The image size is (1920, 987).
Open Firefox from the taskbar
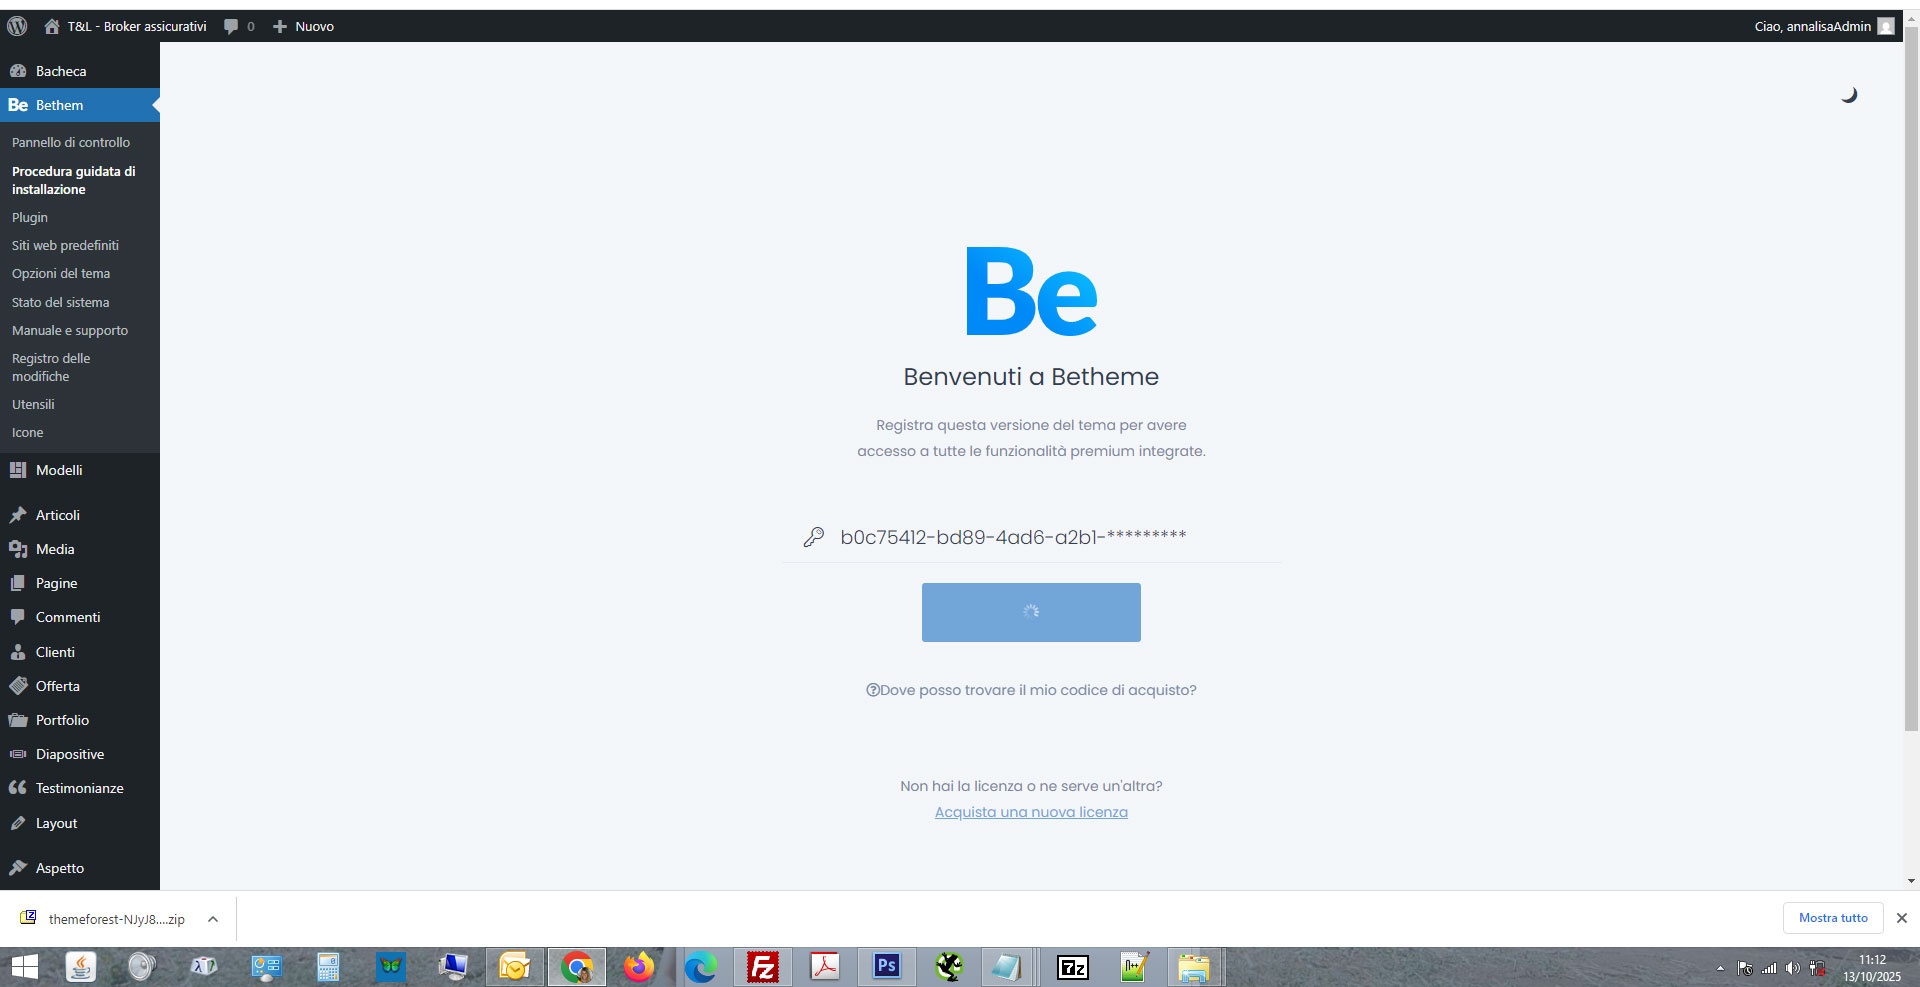pos(638,967)
